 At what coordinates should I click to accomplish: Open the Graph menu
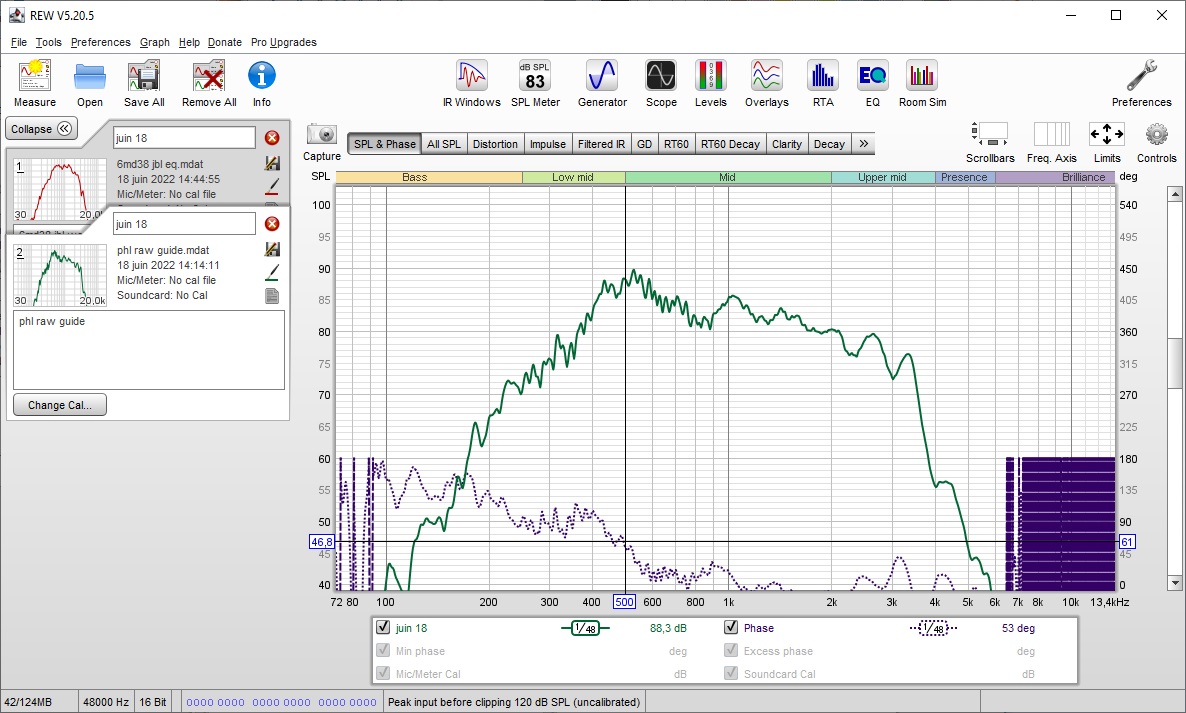(154, 42)
